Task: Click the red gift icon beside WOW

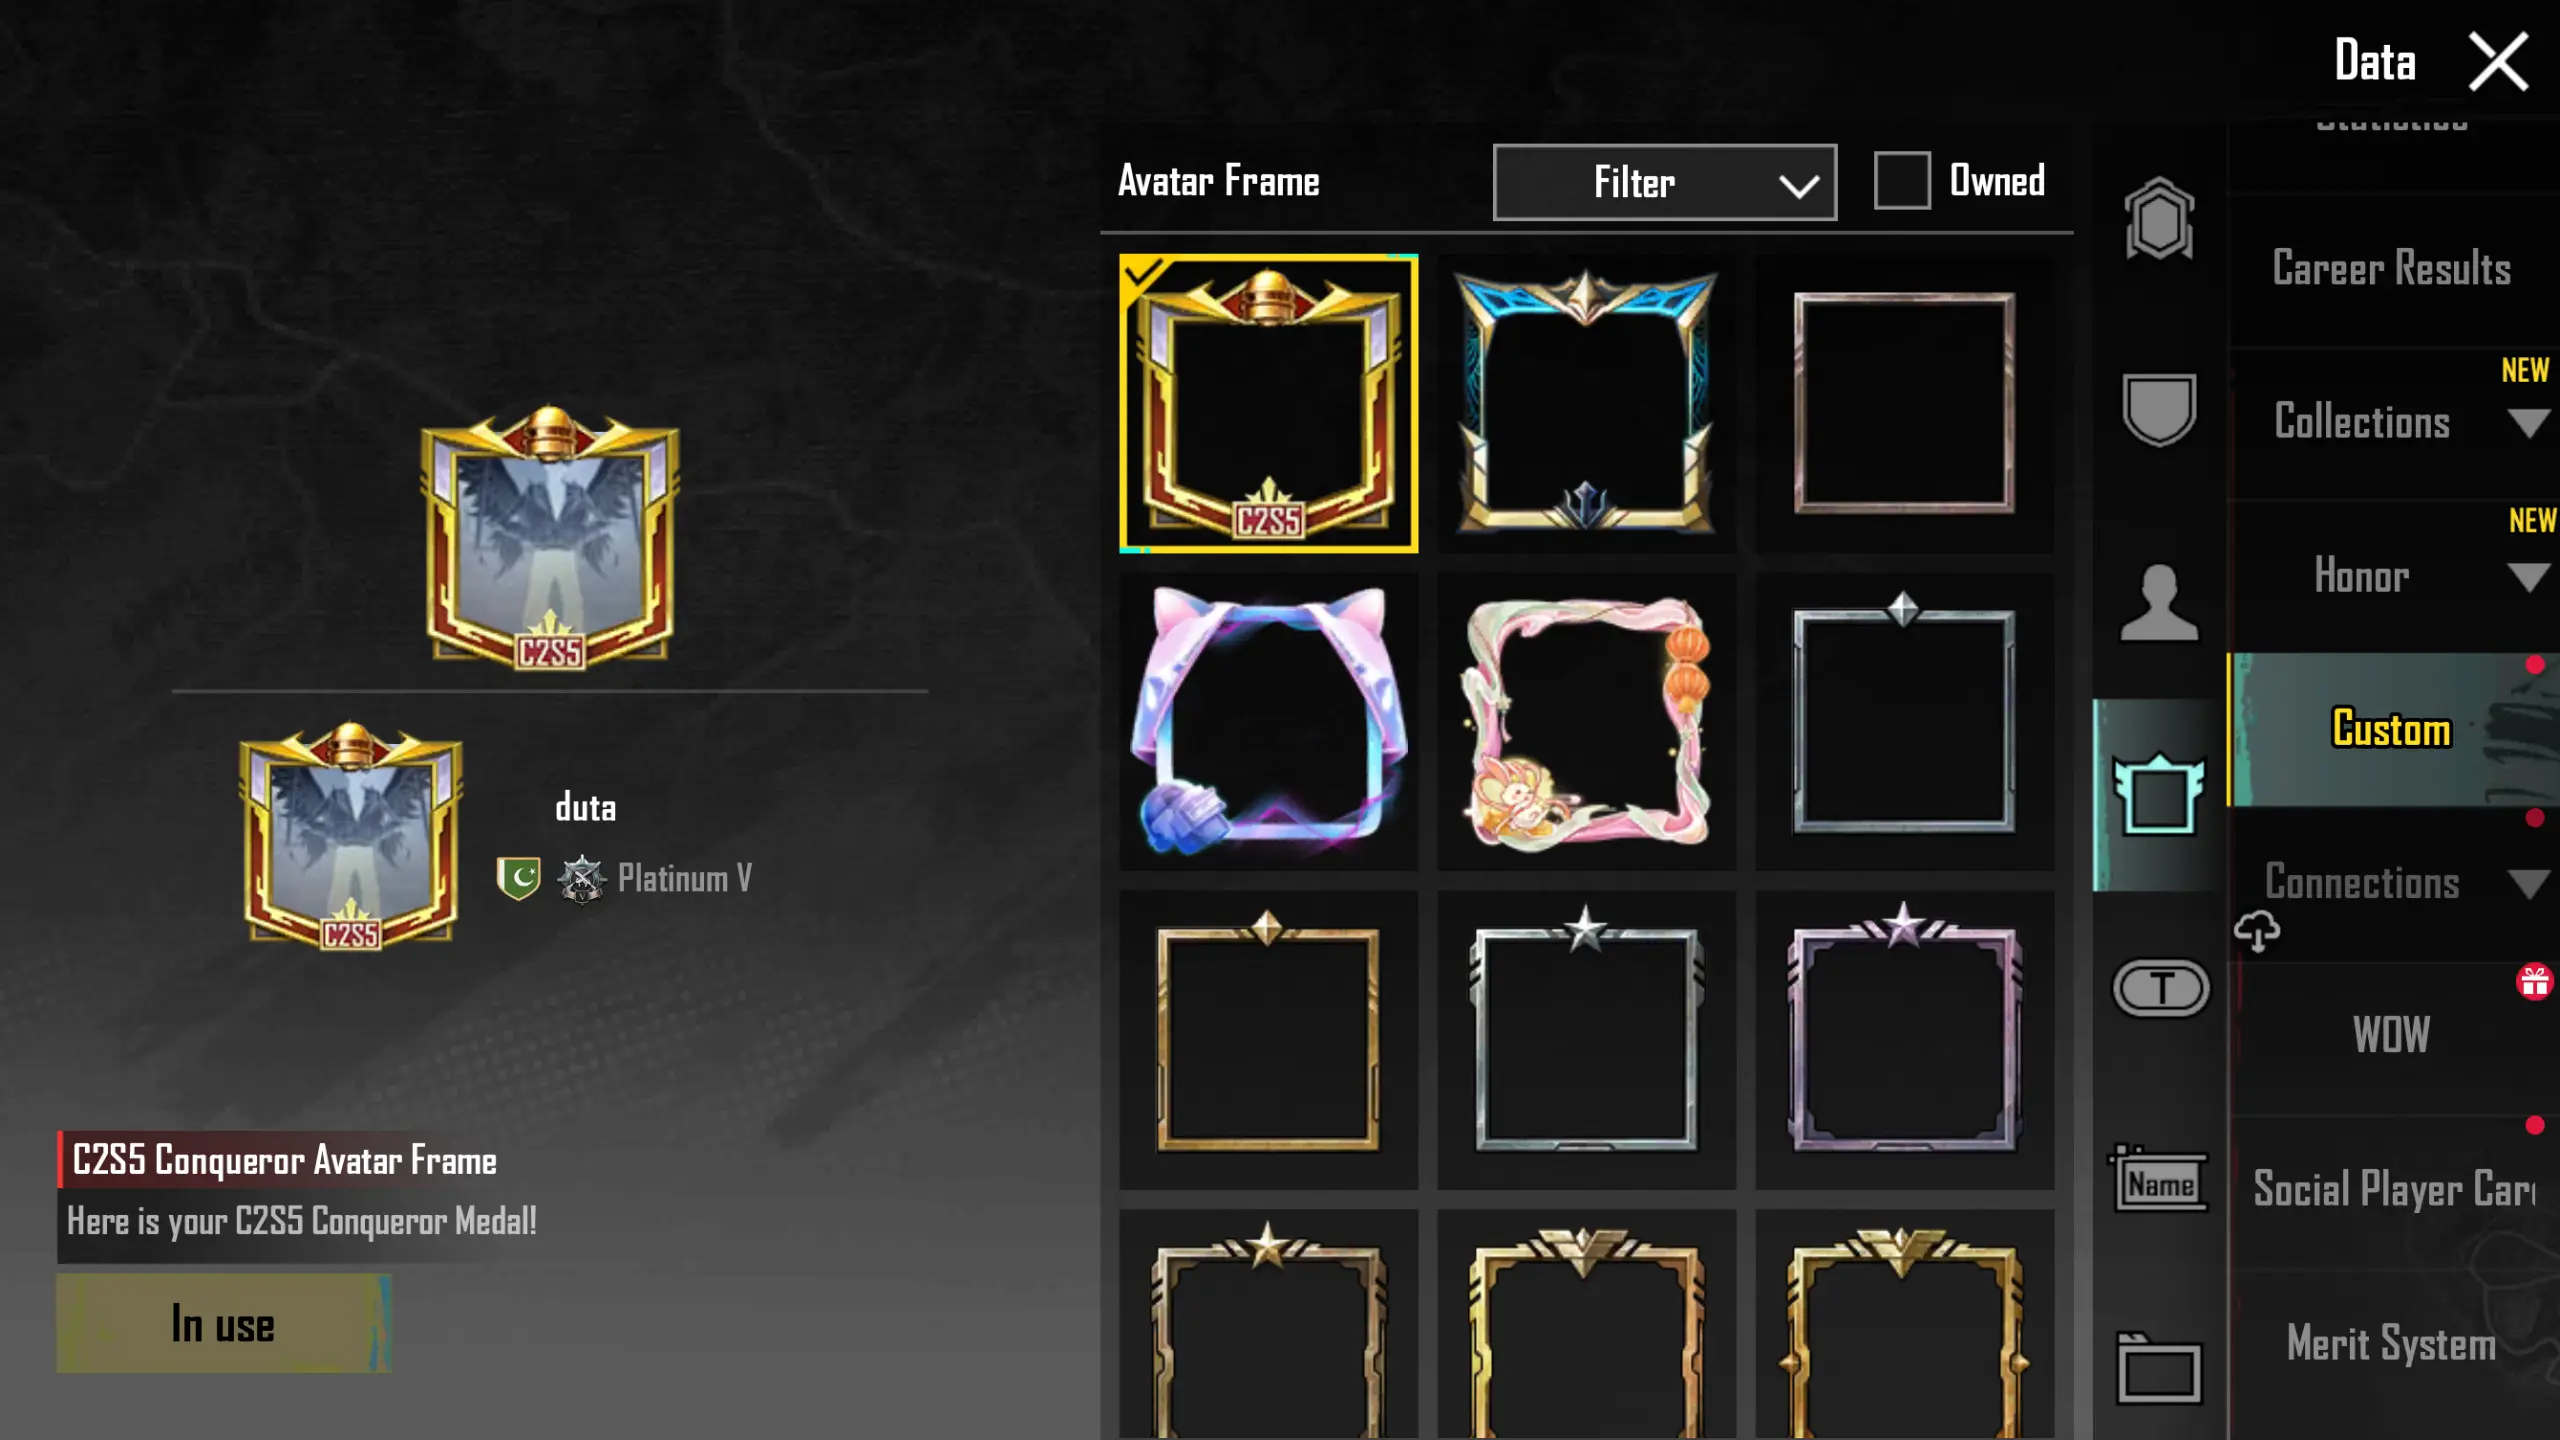Action: 2534,982
